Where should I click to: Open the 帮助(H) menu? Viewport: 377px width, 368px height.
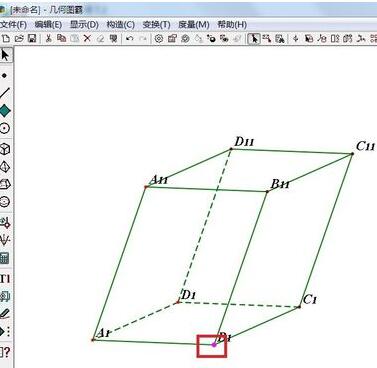232,25
